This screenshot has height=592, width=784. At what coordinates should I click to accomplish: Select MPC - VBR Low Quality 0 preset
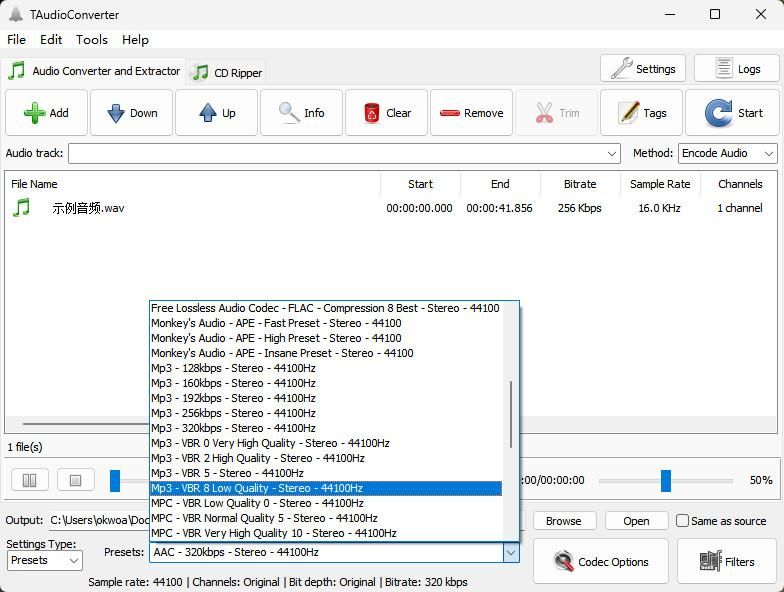326,503
